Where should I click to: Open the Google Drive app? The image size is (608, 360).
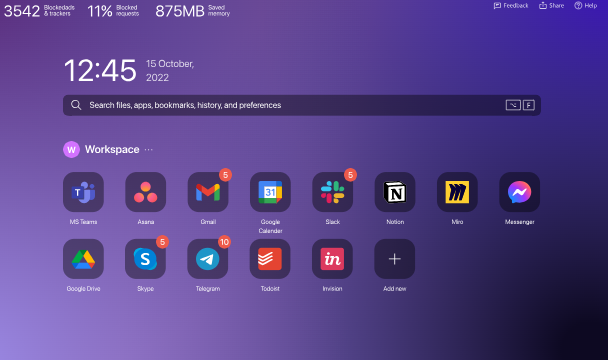[x=83, y=259]
